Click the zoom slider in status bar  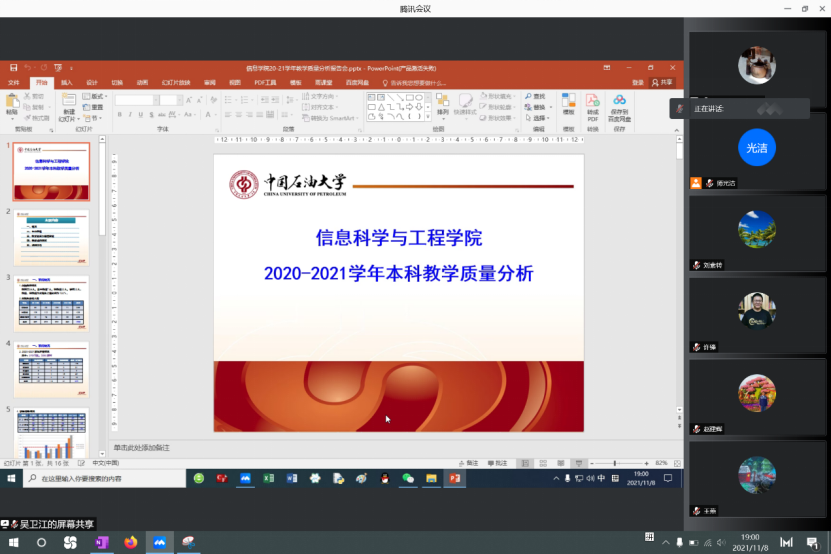pos(616,463)
